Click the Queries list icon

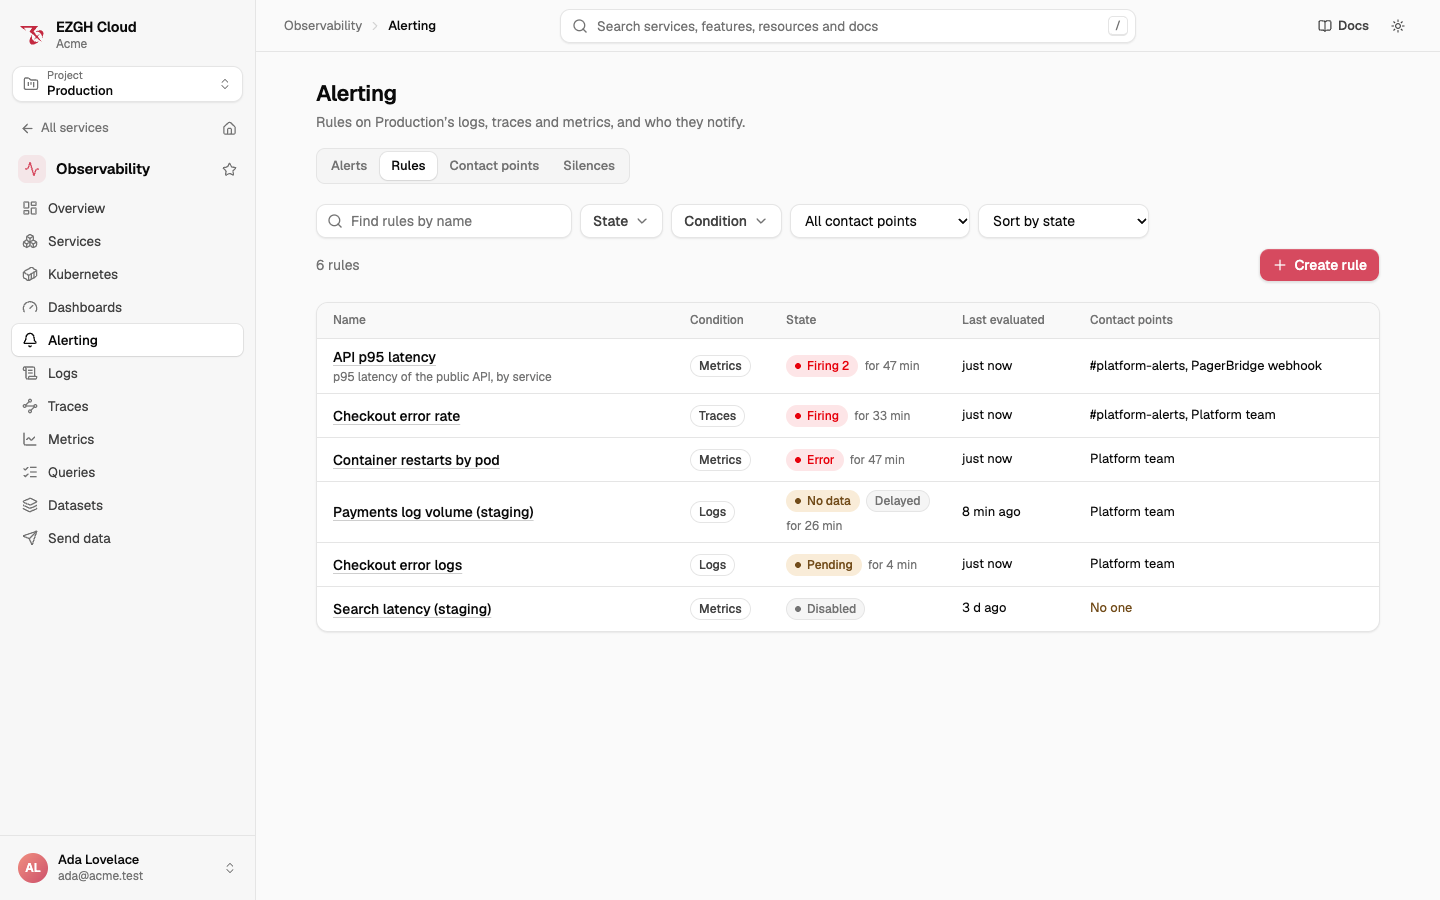30,472
